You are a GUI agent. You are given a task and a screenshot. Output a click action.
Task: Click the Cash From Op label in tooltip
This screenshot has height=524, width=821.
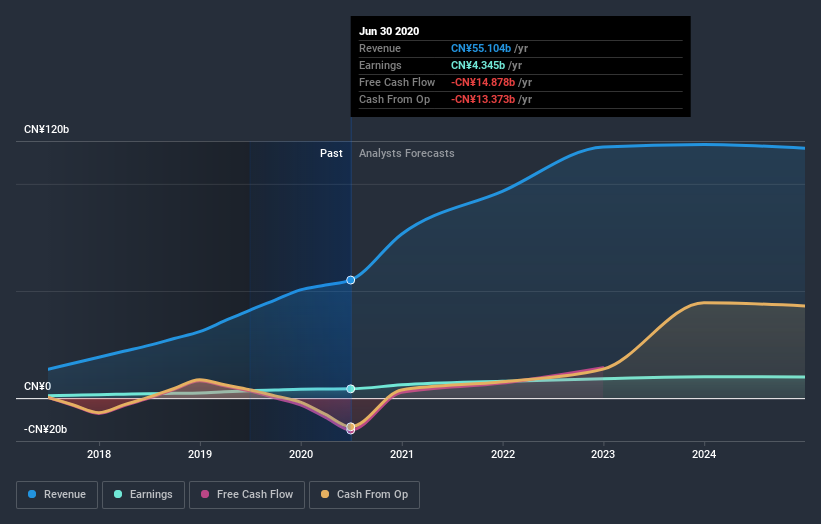tap(394, 99)
